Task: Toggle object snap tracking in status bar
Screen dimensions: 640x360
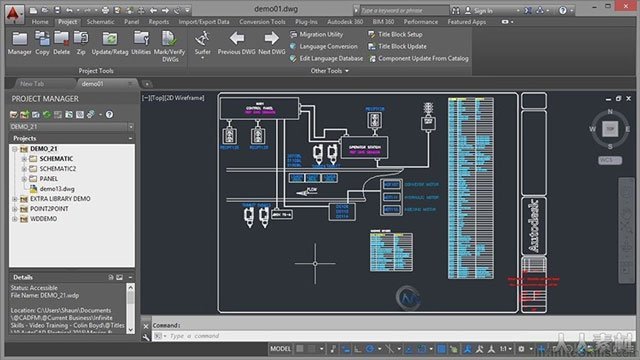Action: click(x=409, y=349)
